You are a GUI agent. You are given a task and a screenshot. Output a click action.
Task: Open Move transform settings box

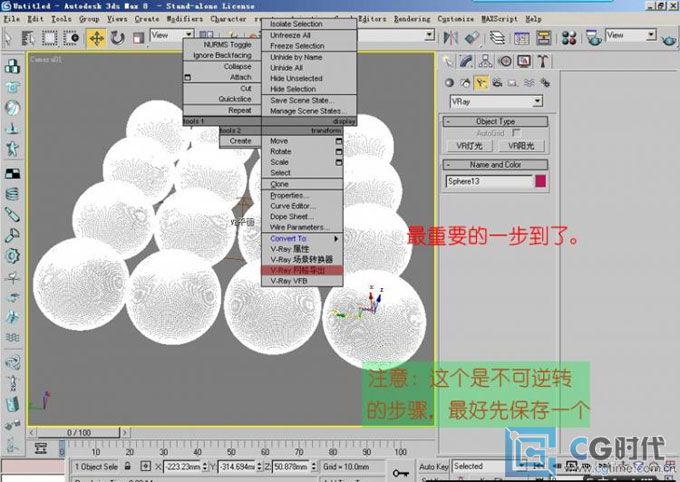pyautogui.click(x=339, y=141)
